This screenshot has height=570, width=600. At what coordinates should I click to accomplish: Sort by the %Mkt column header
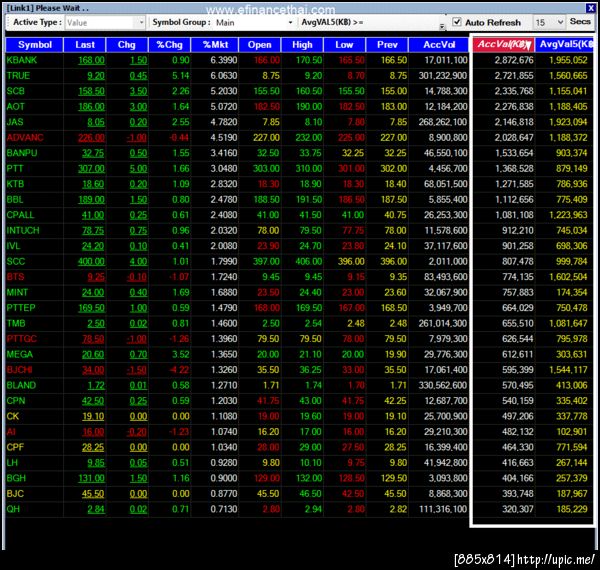click(x=215, y=45)
